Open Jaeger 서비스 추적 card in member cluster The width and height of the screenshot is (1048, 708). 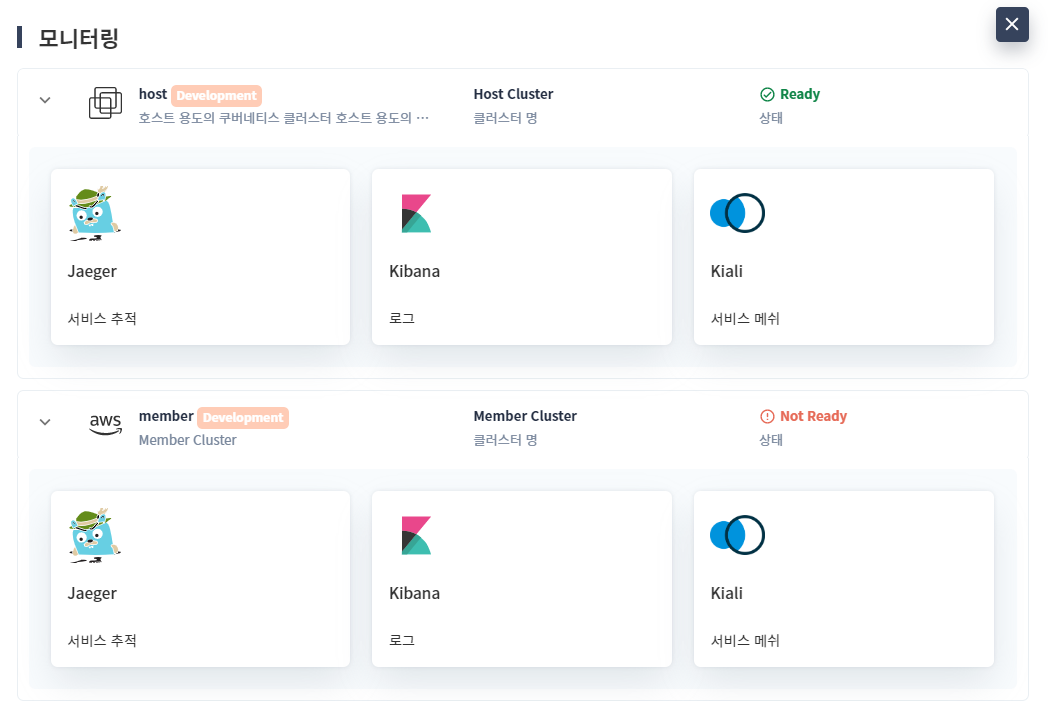tap(201, 579)
